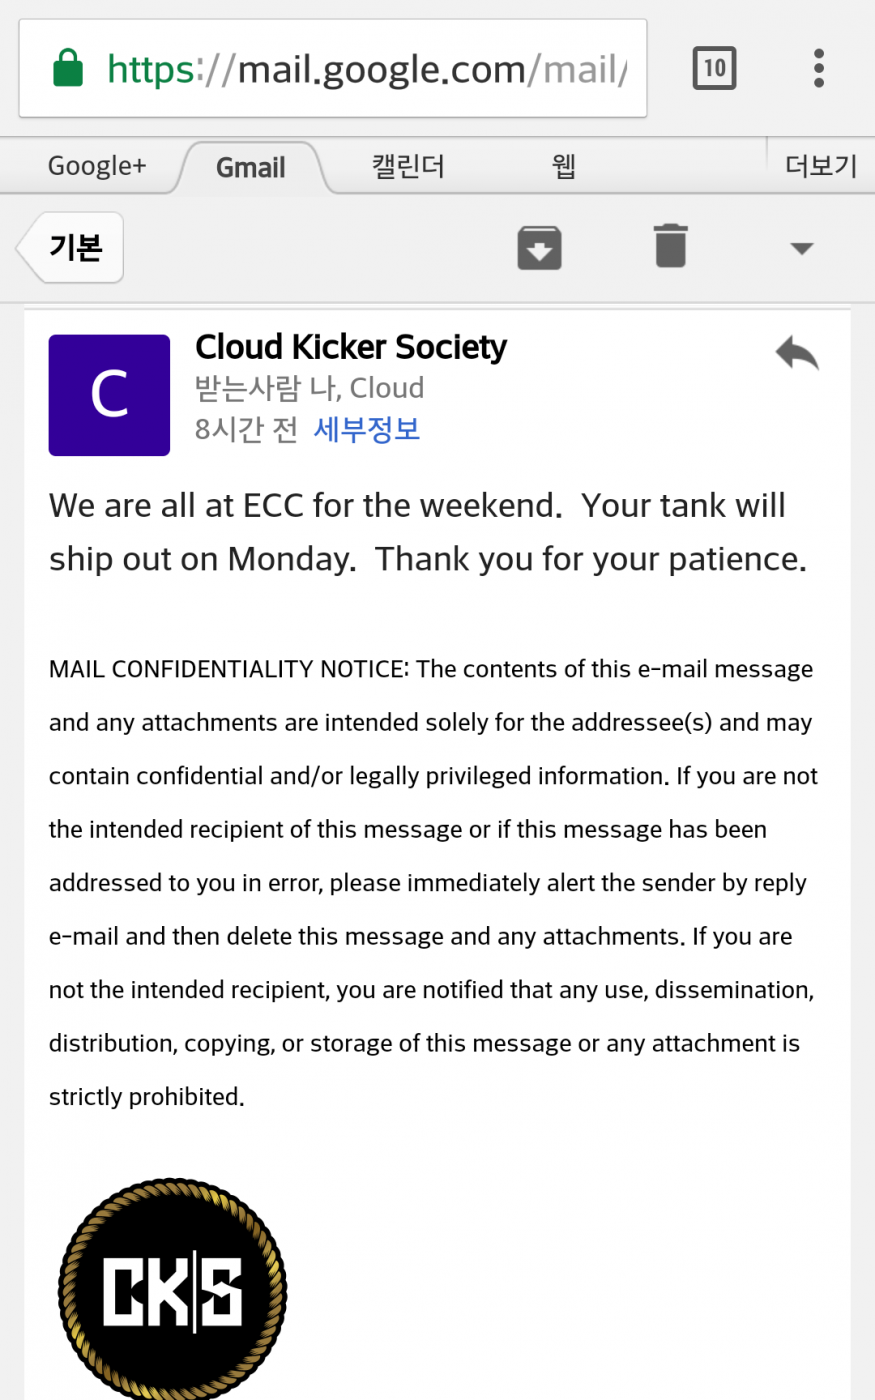Go to the 웹 tab
The width and height of the screenshot is (875, 1400).
tap(564, 166)
